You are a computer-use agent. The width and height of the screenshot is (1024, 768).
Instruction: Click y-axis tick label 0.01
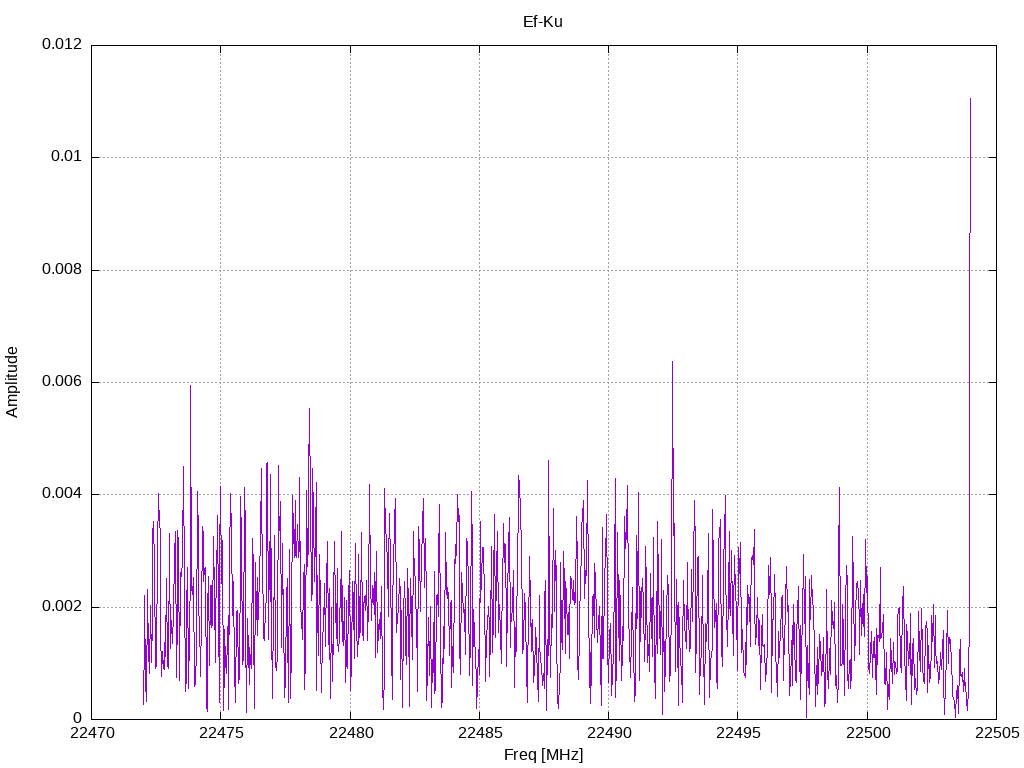(67, 156)
